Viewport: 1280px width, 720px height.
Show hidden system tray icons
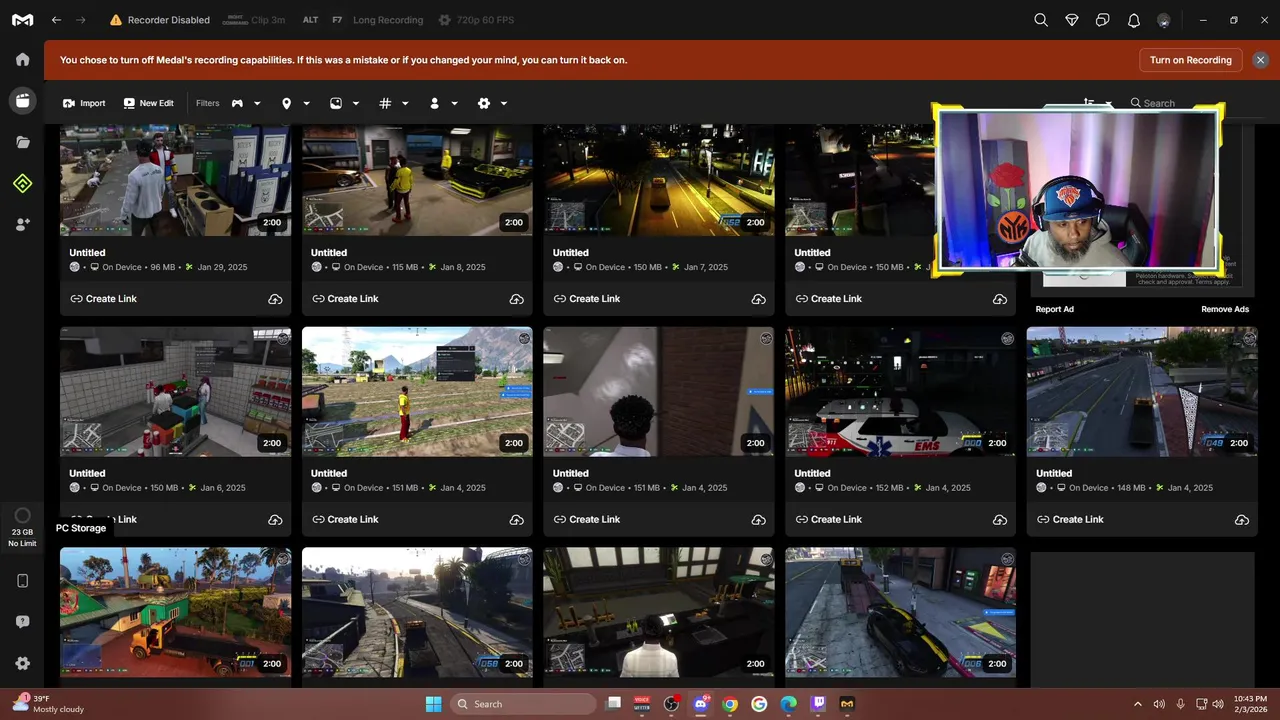tap(1137, 704)
